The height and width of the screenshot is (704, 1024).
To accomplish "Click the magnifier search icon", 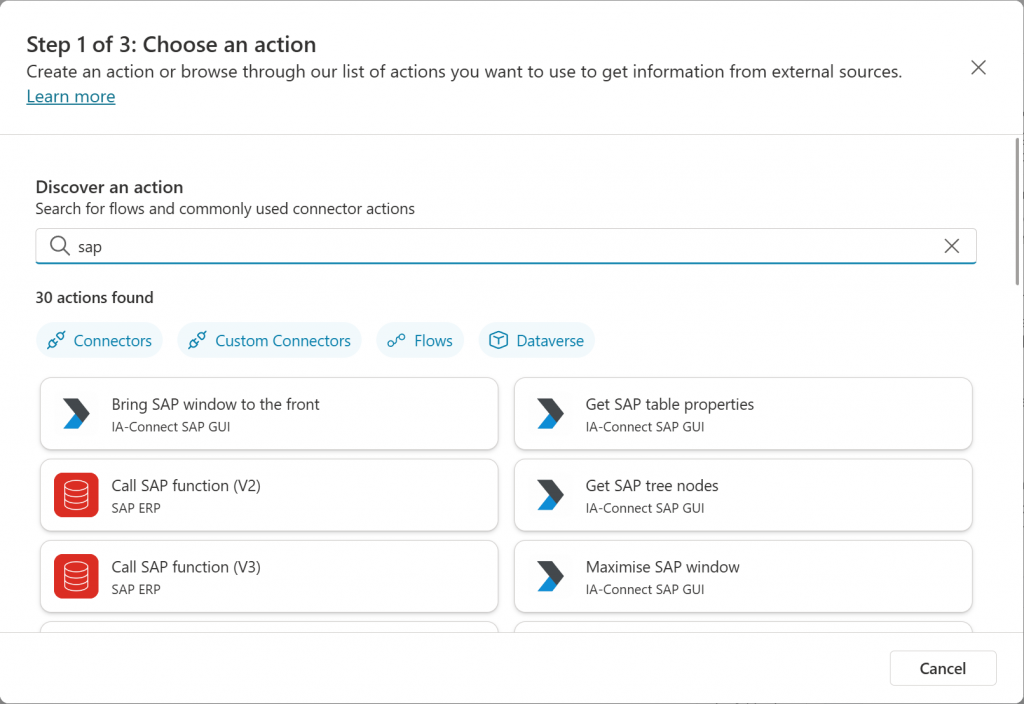I will point(59,246).
